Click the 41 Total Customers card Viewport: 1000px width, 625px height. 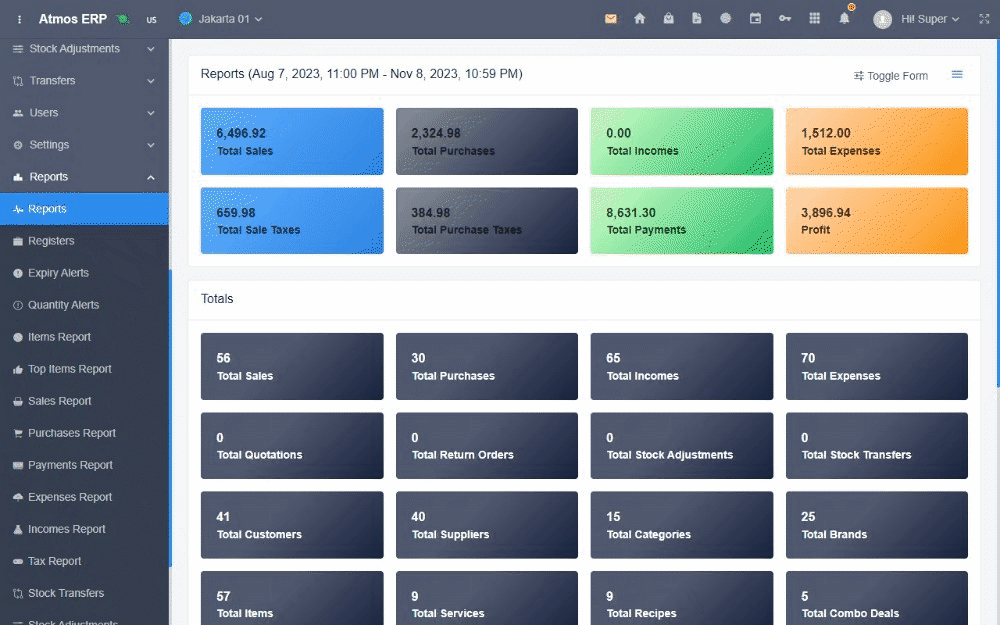pos(292,525)
